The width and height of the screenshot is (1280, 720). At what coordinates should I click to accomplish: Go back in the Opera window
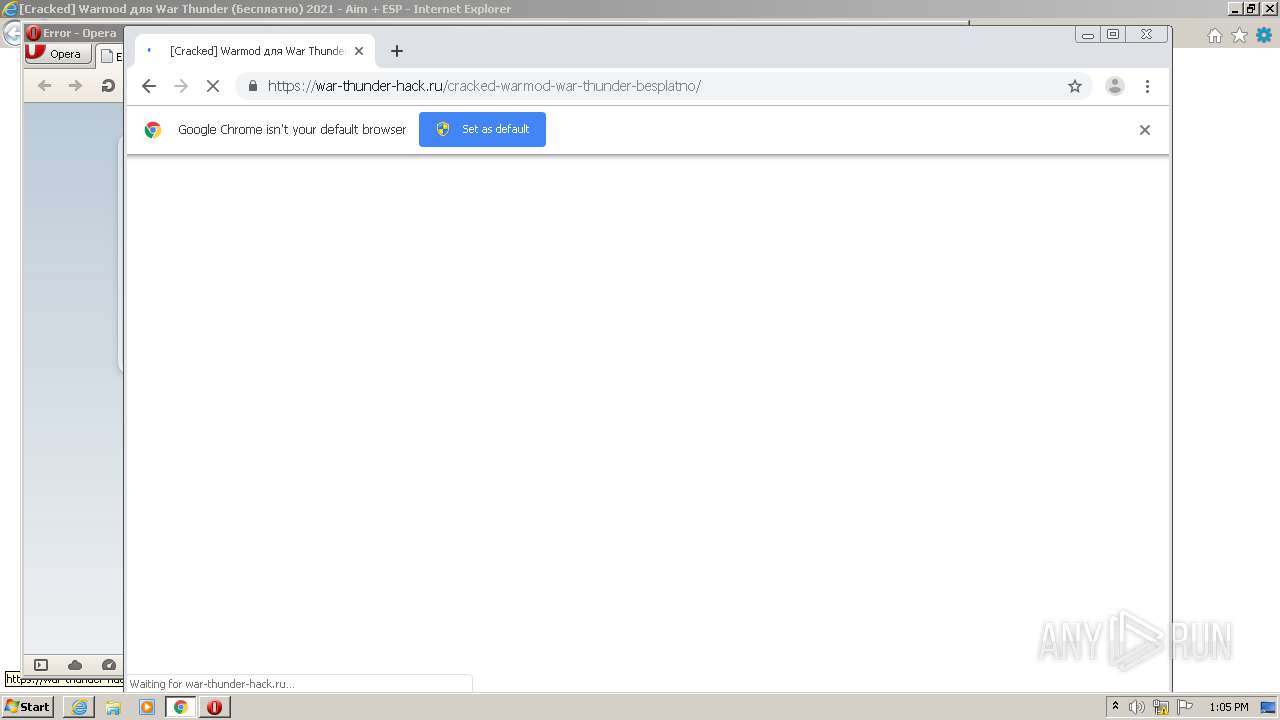pyautogui.click(x=44, y=86)
